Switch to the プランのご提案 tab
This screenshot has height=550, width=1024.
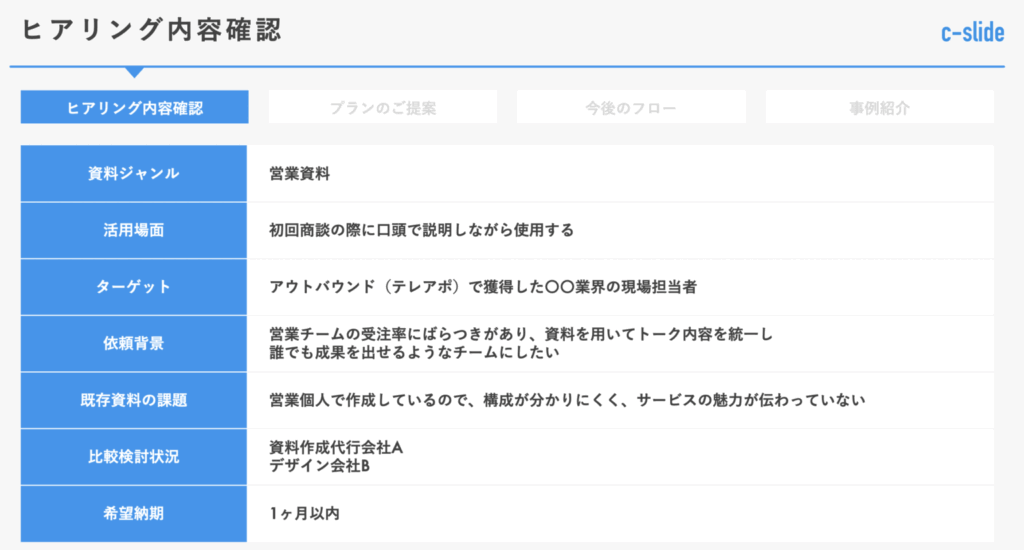pos(382,107)
